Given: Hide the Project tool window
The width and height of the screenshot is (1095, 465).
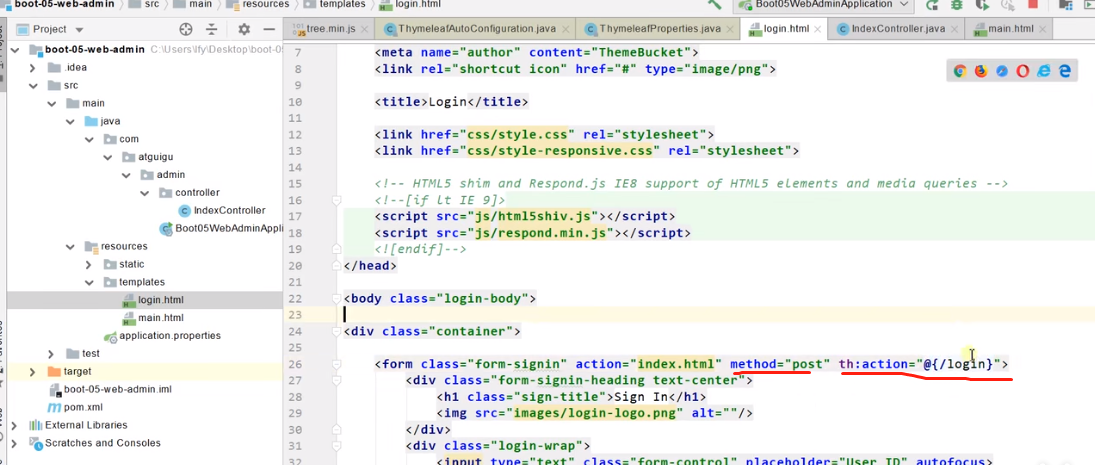Looking at the screenshot, I should click(x=269, y=29).
